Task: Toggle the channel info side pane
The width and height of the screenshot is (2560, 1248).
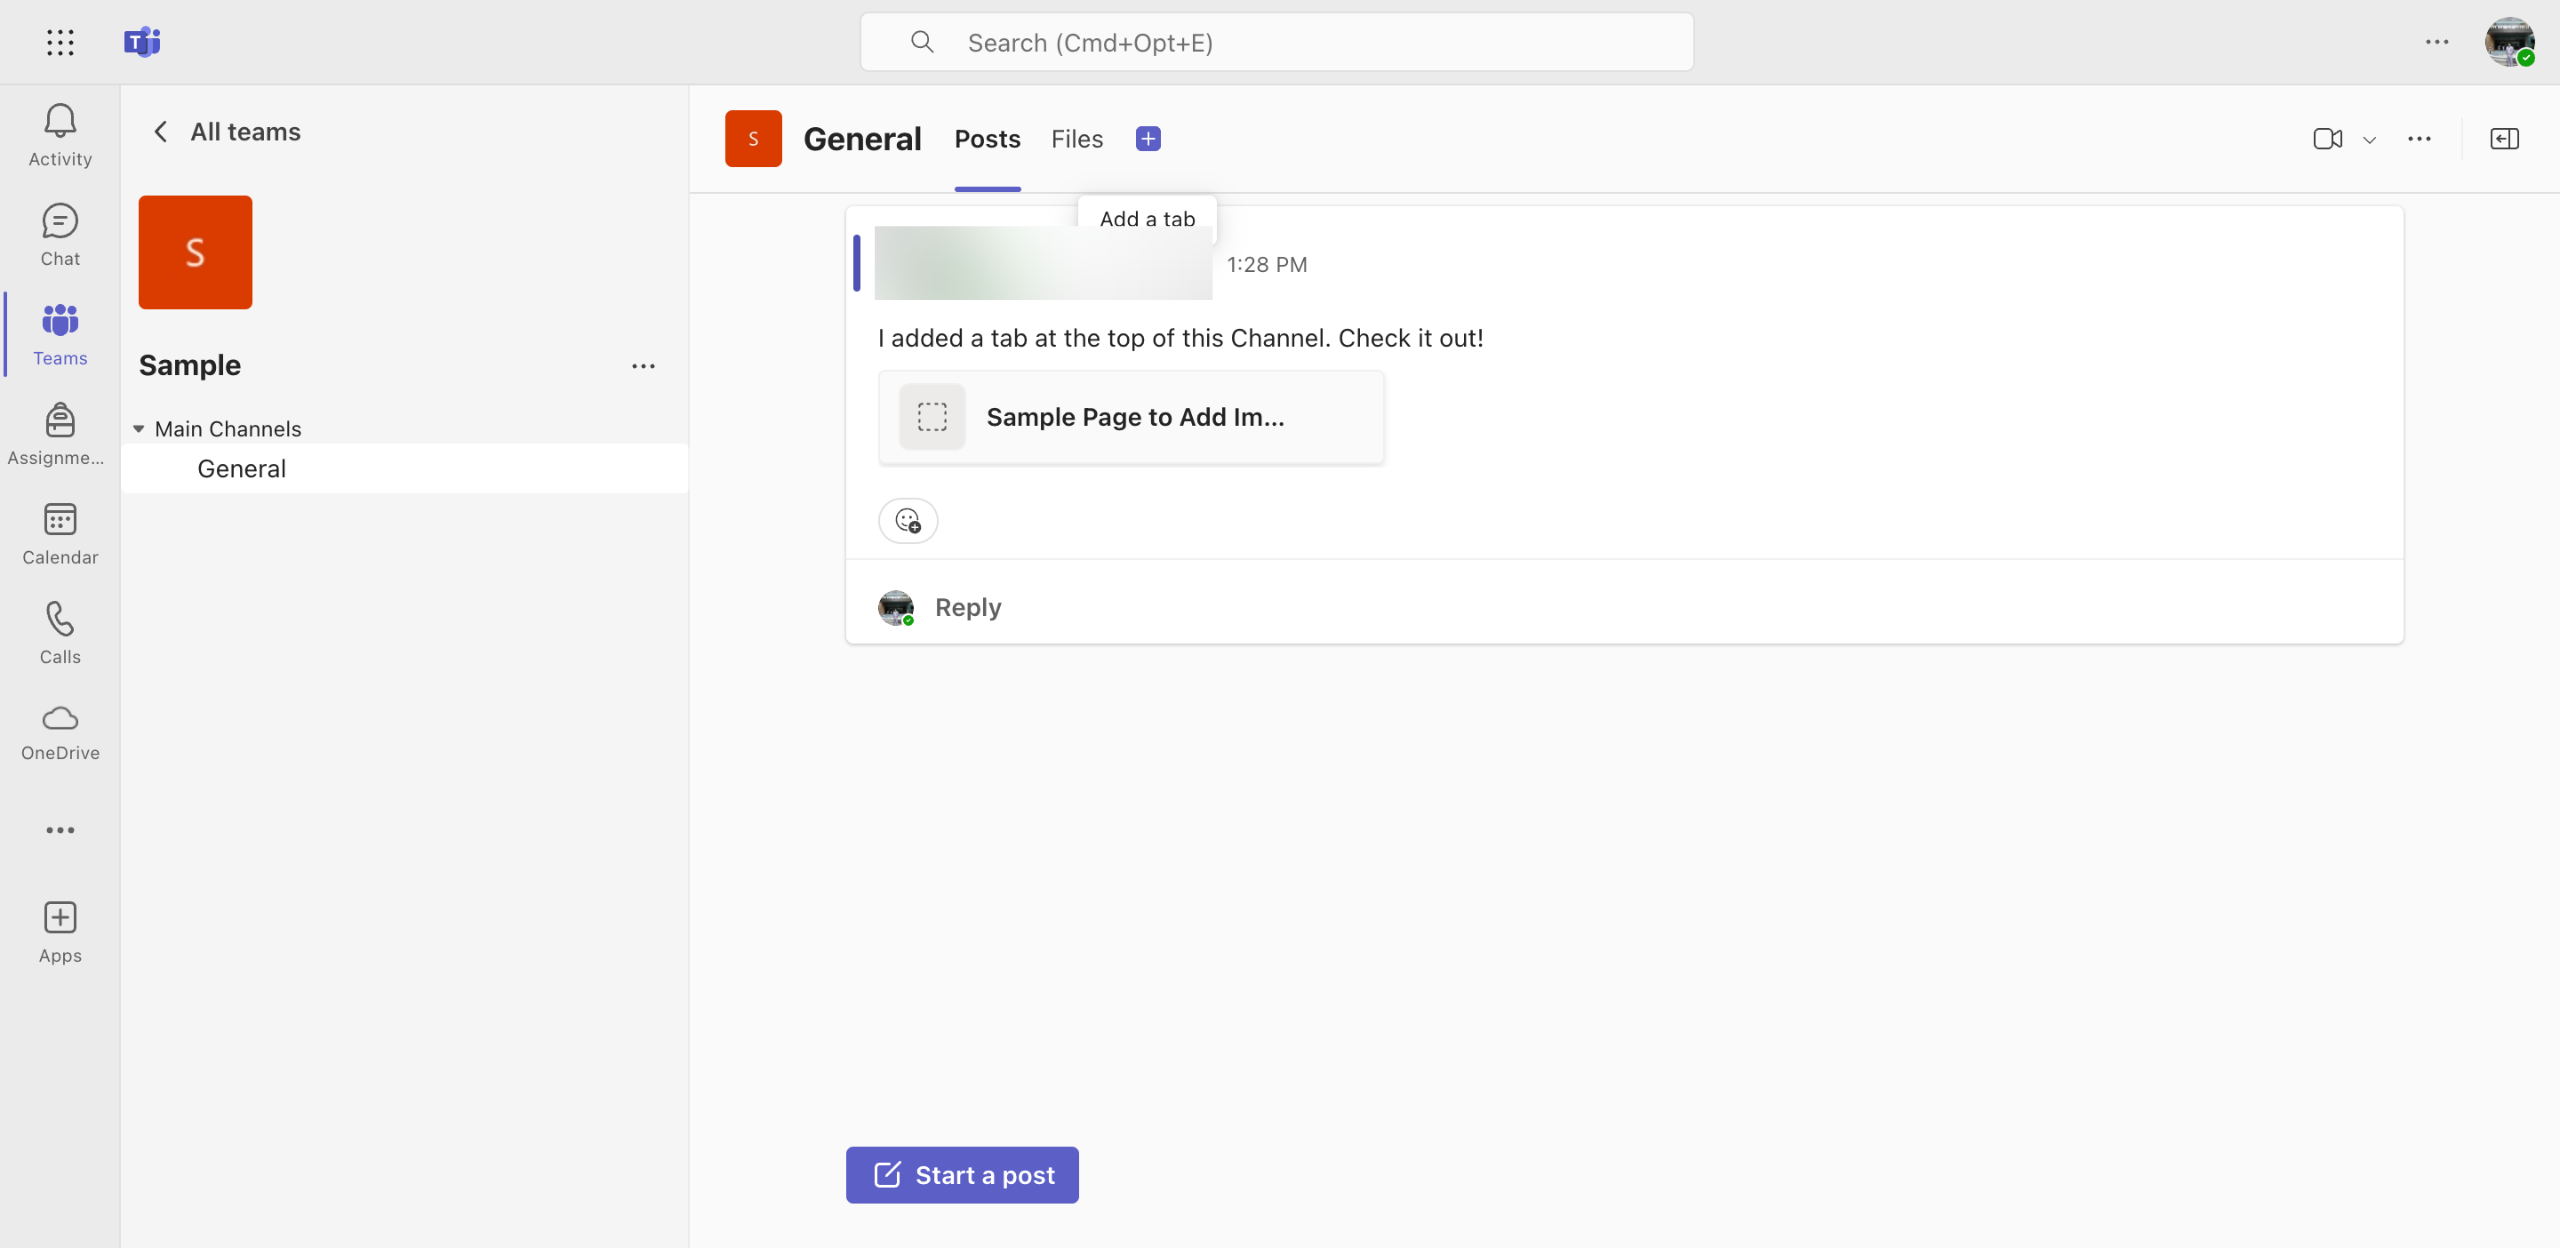Action: [2504, 139]
